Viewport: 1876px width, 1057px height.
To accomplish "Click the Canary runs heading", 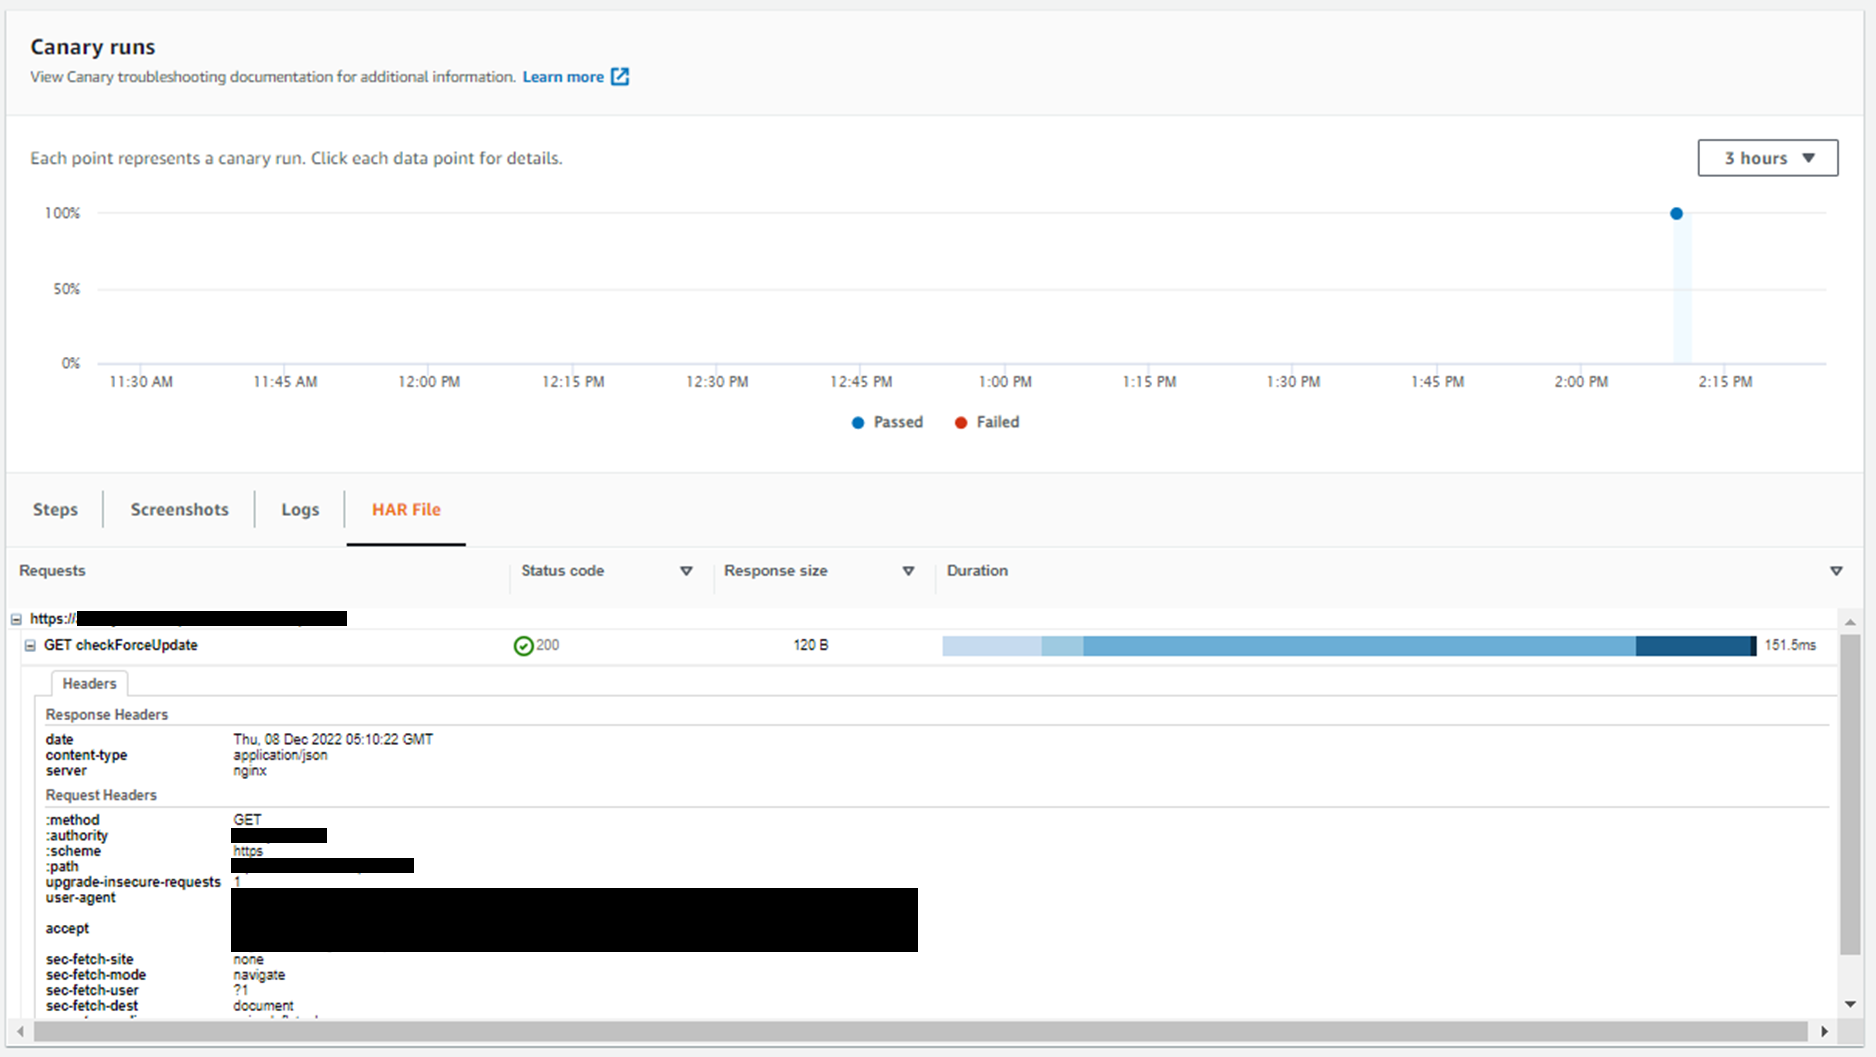I will coord(93,47).
